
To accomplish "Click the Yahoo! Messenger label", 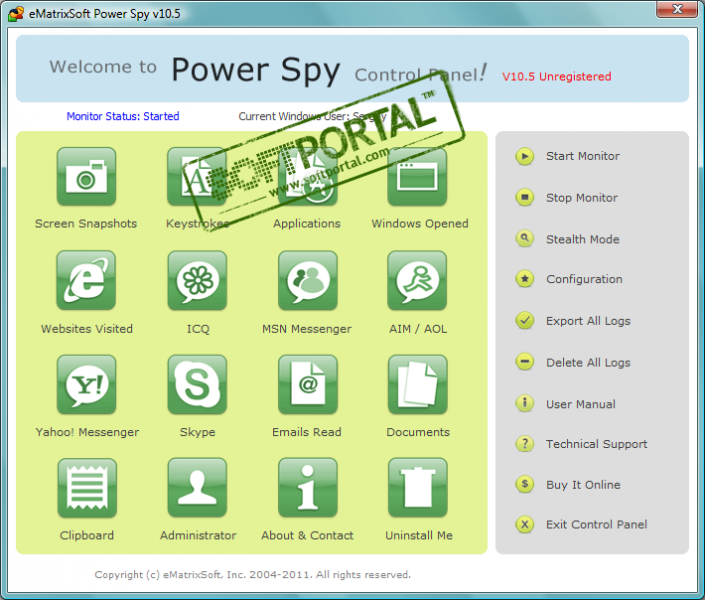I will point(87,432).
